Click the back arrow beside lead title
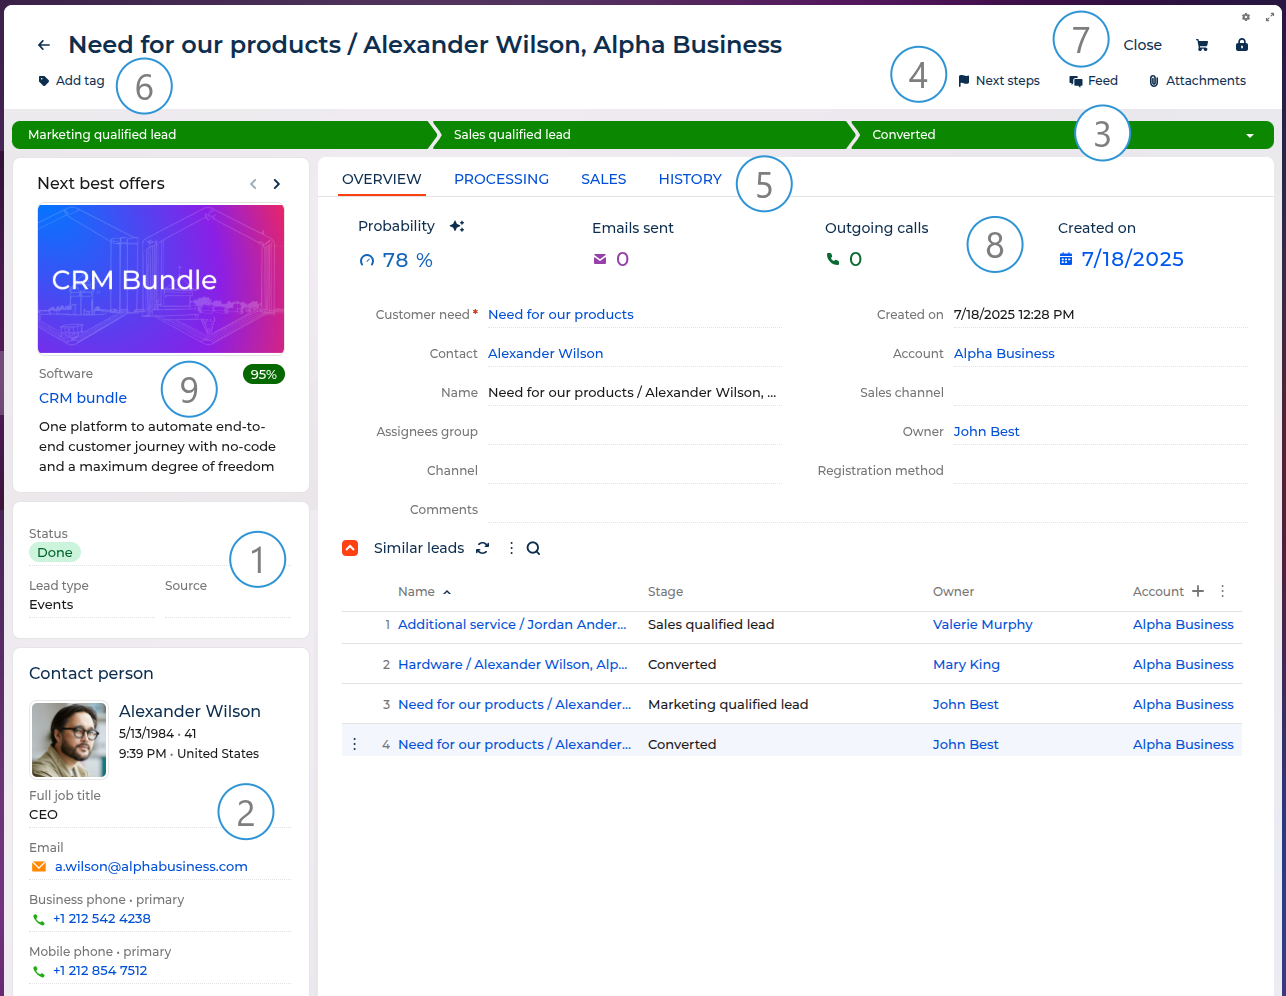Viewport: 1286px width, 996px height. pos(43,45)
